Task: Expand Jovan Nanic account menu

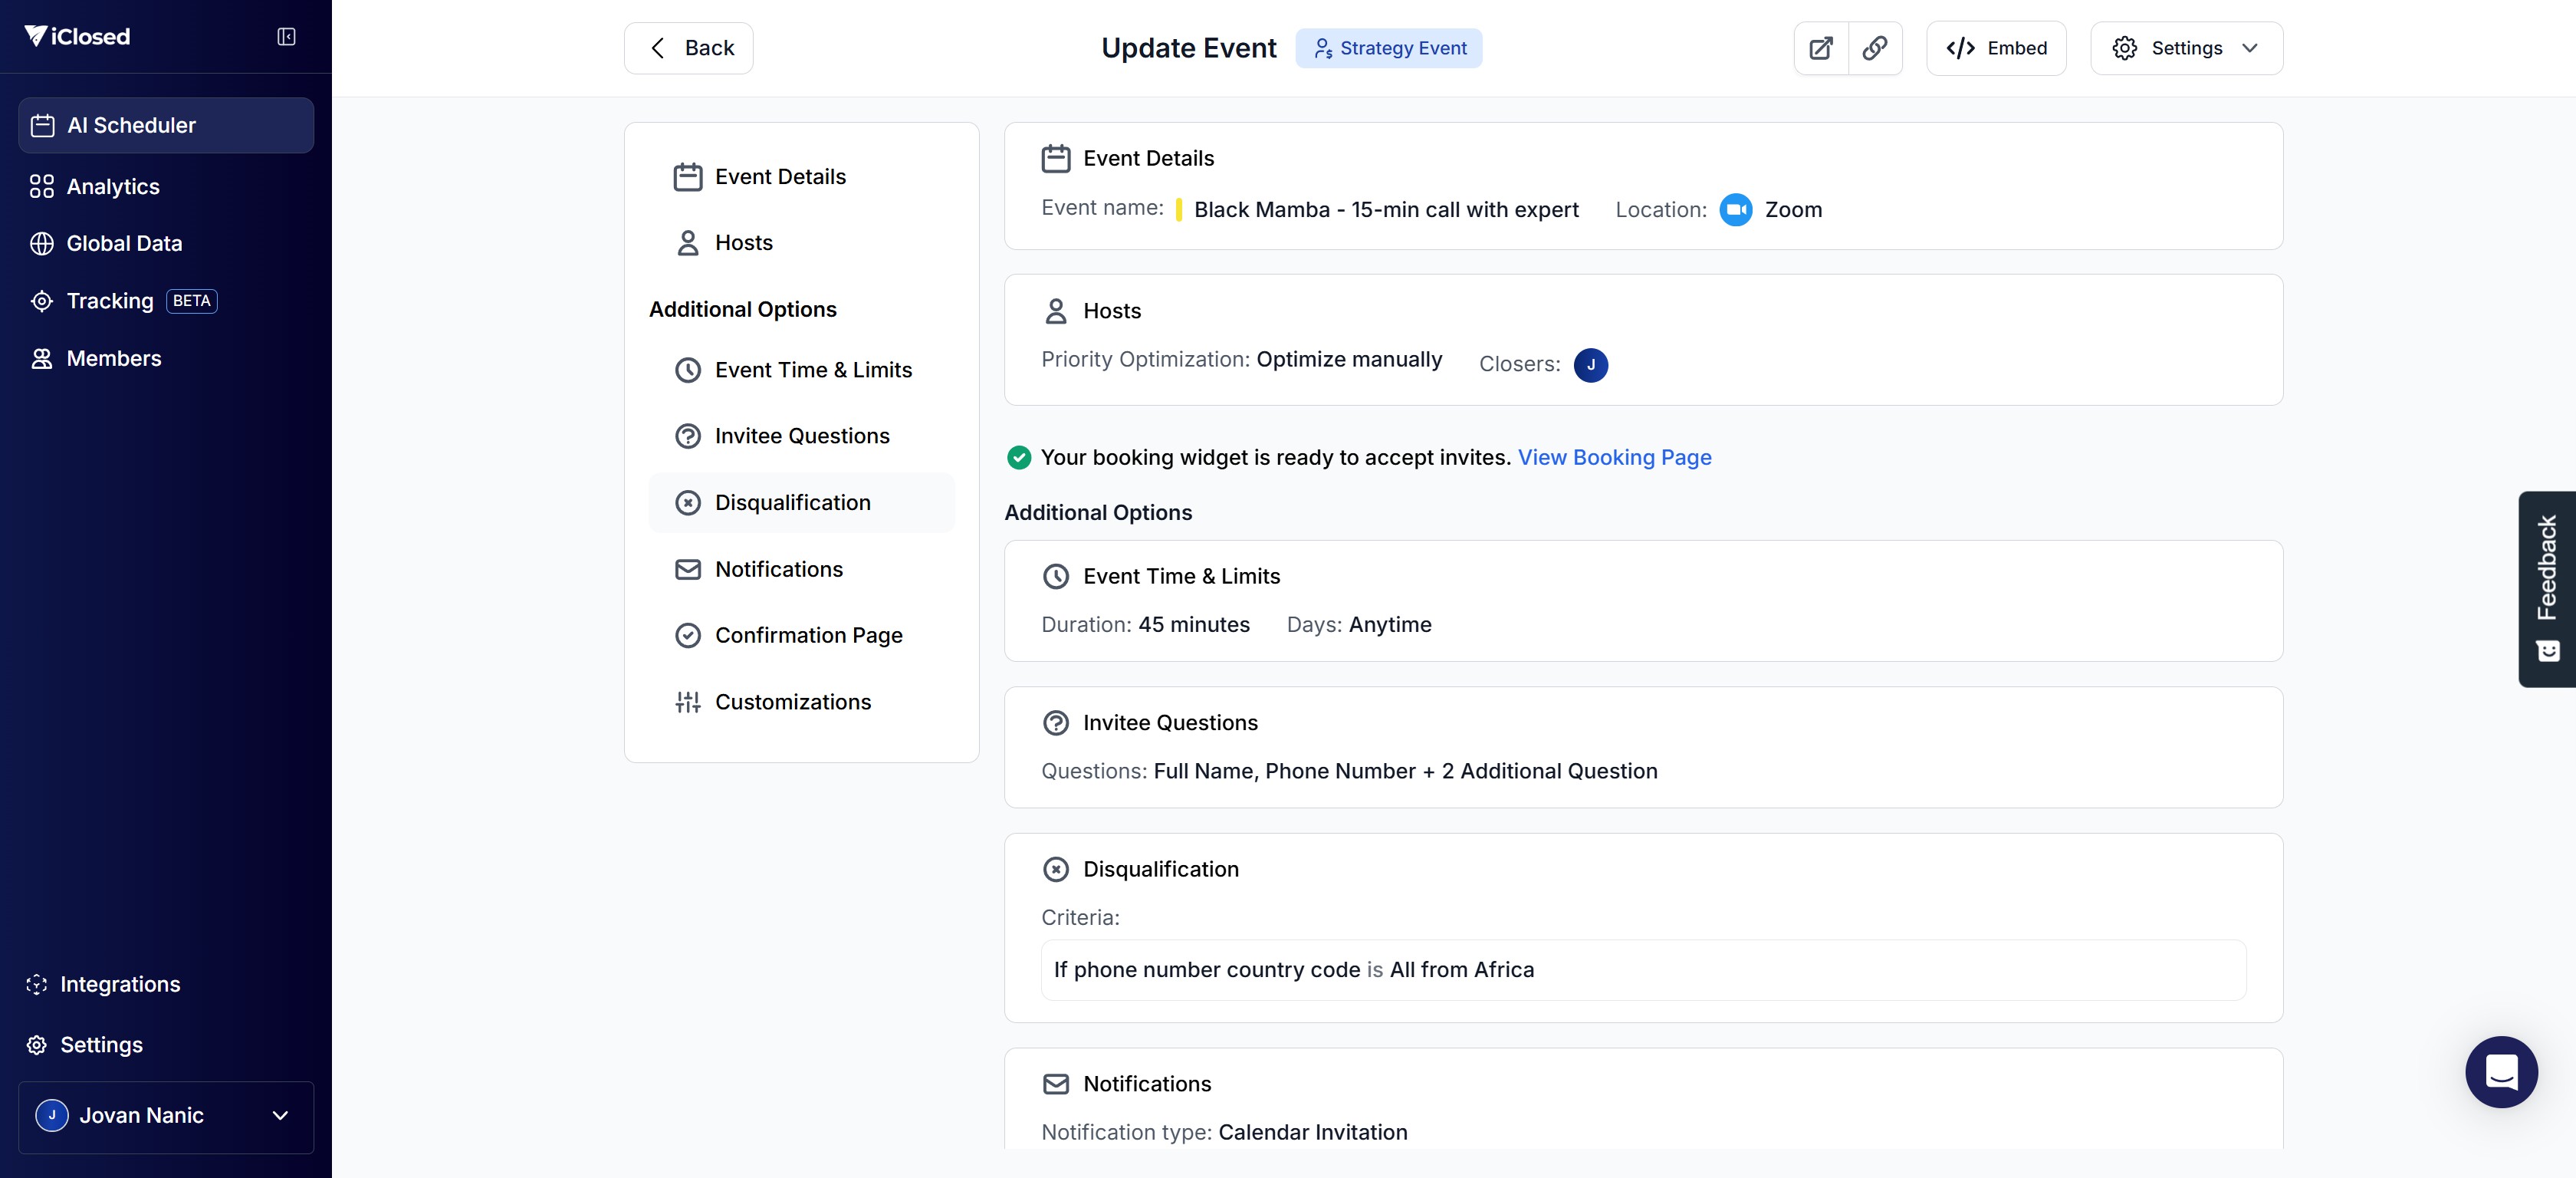Action: pos(166,1116)
